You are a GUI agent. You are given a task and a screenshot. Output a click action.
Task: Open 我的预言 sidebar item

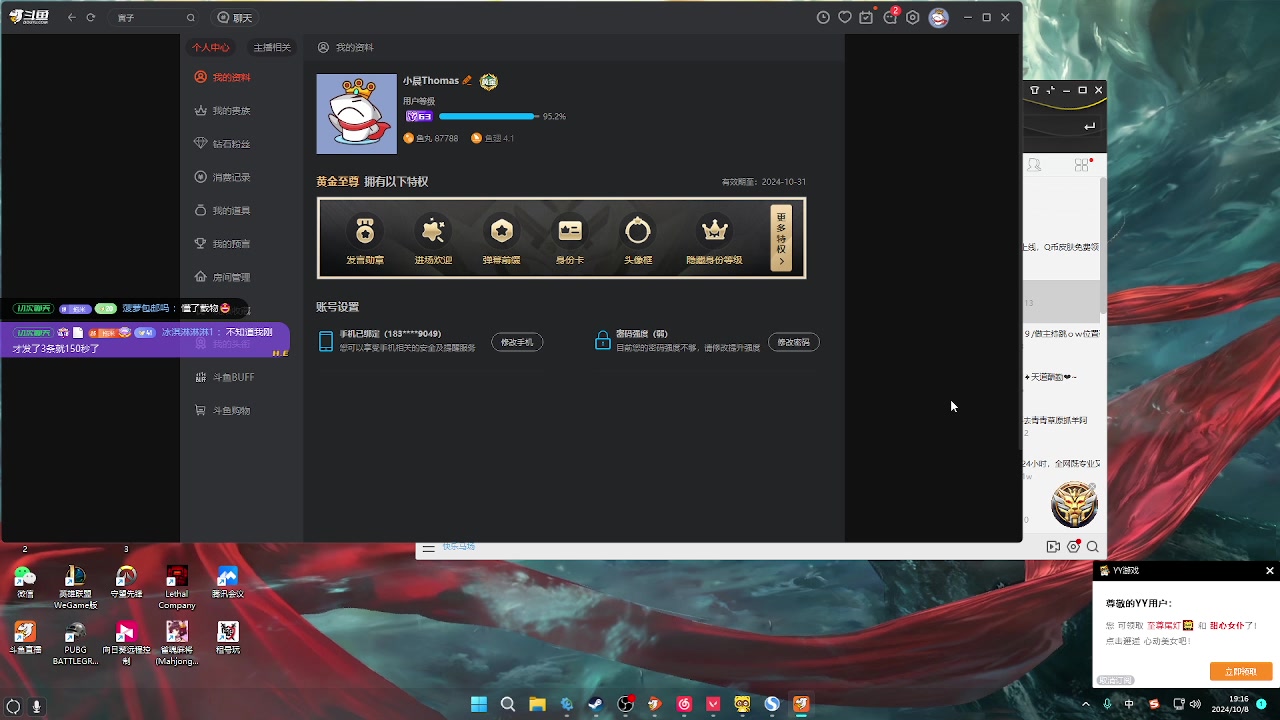tap(223, 244)
